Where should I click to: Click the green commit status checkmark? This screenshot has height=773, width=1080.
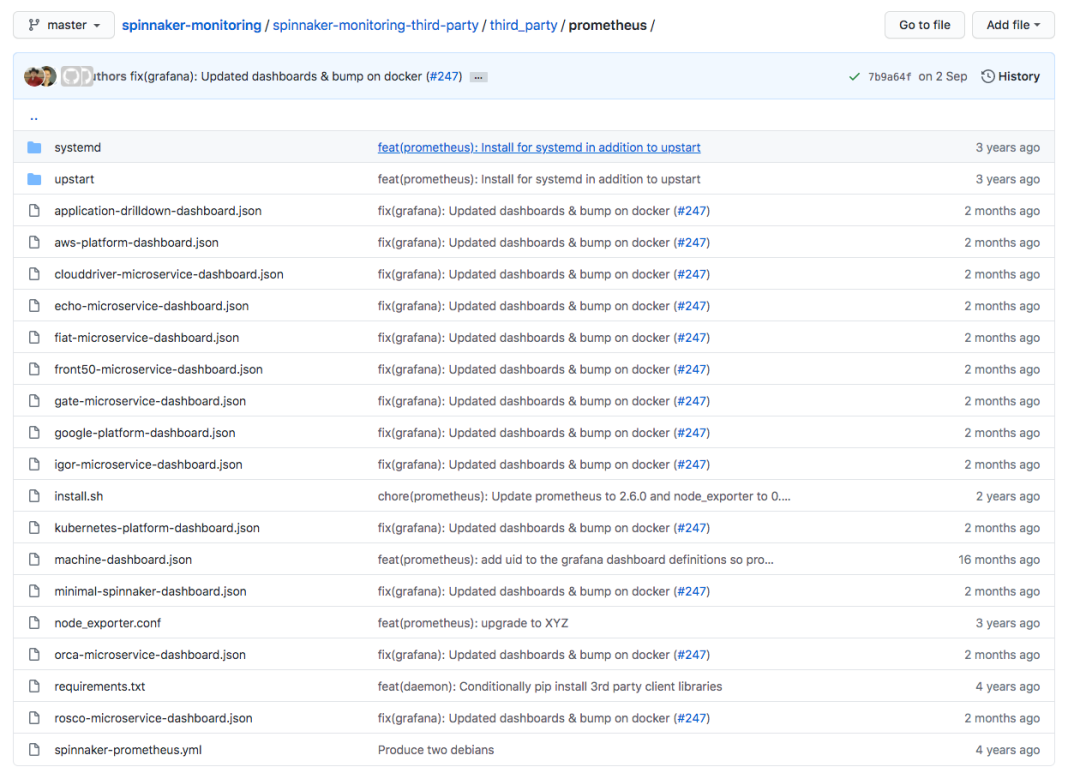tap(854, 76)
